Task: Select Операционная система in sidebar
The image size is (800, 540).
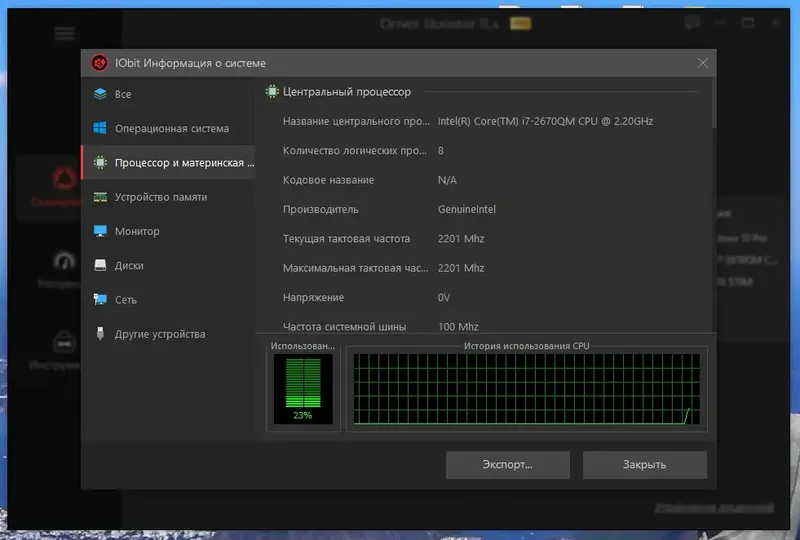Action: coord(168,128)
